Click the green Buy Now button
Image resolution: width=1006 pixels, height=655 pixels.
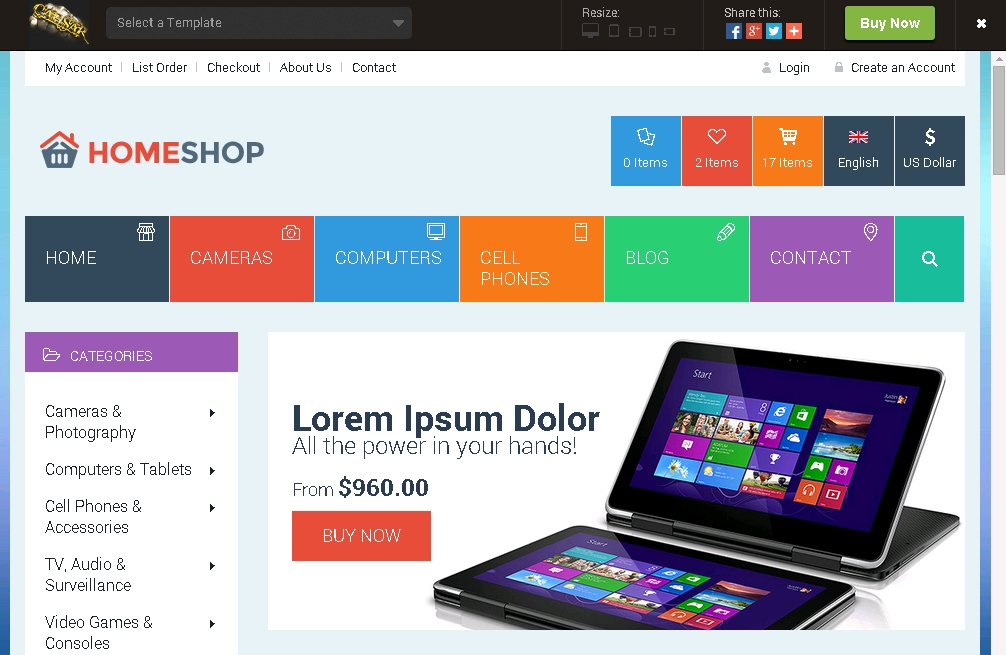tap(889, 23)
